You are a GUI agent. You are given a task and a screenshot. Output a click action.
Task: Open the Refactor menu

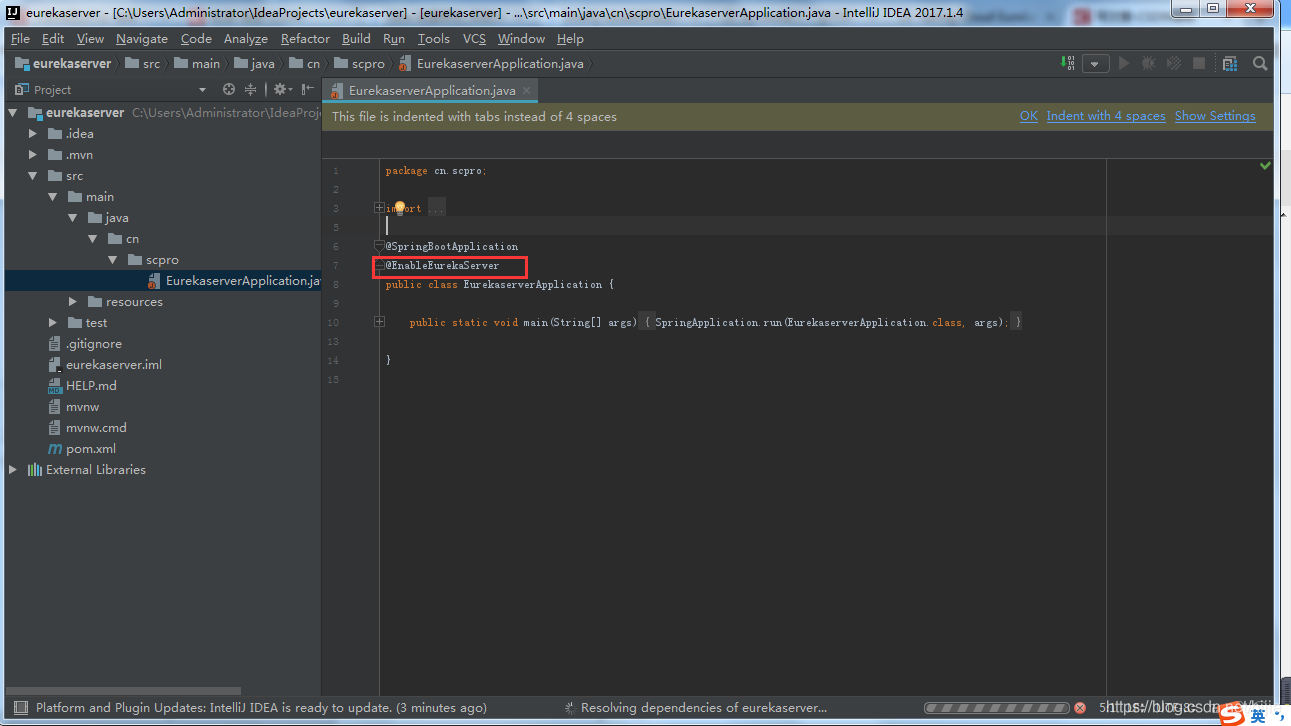305,38
